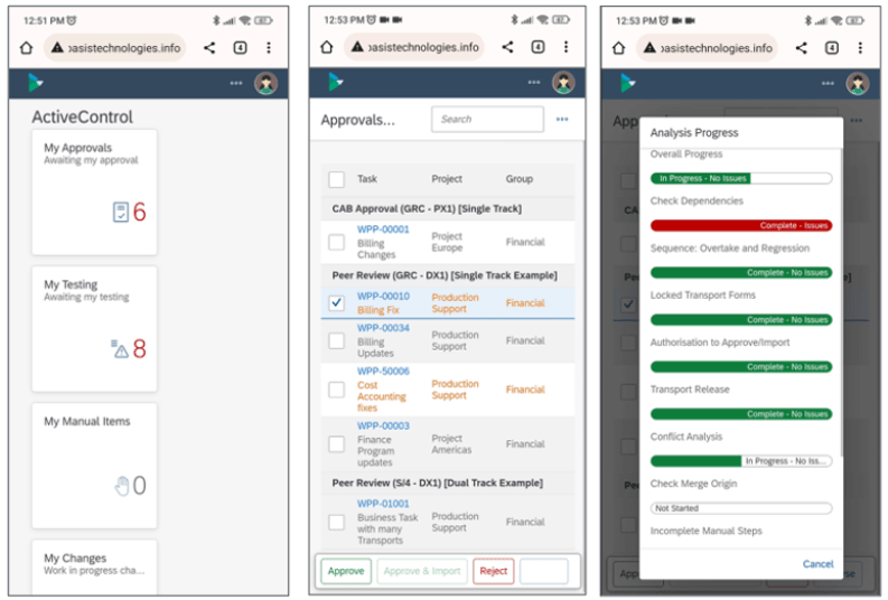Click the Overall Progress bar
This screenshot has height=600, width=888.
pyautogui.click(x=741, y=178)
